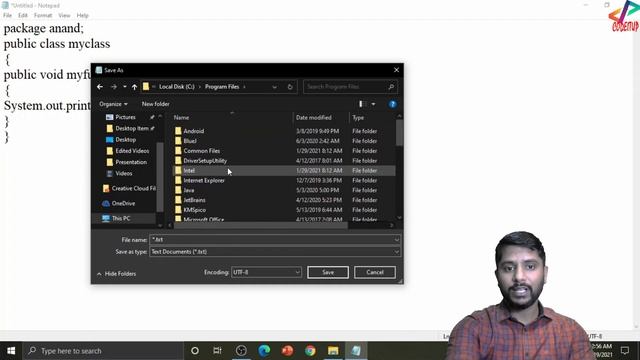Open the Organize menu
Screen dimensions: 640x360
[113, 104]
